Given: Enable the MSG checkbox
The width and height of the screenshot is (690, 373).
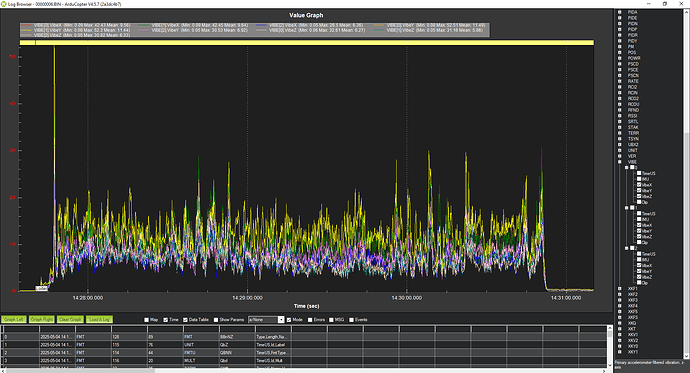Looking at the screenshot, I should coord(331,320).
